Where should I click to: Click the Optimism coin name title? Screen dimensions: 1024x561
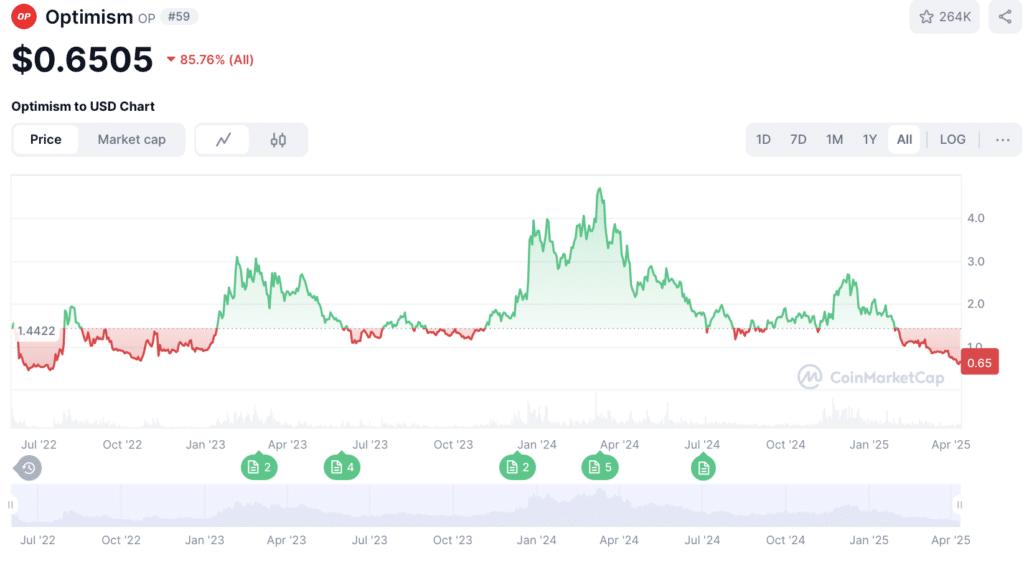coord(89,17)
